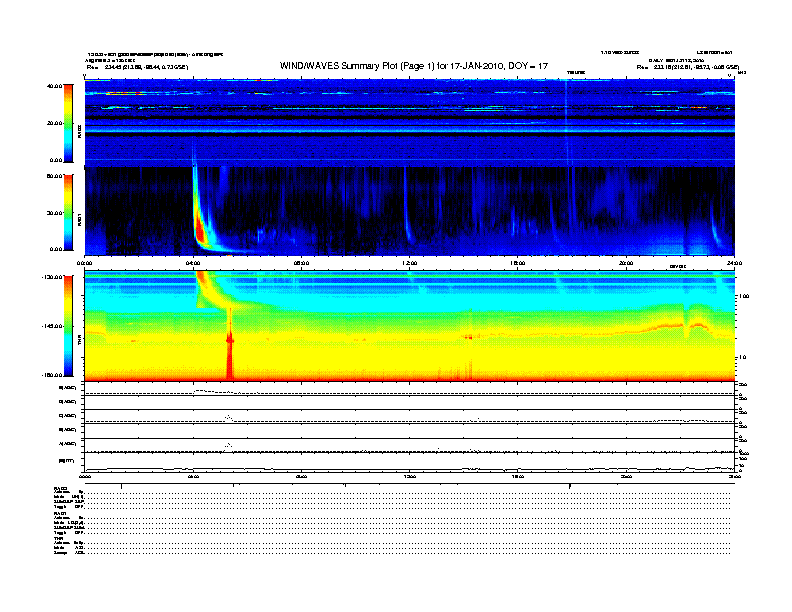Screen dimensions: 792x612
Task: Click the 10 frequency label beside TNR panel
Action: 743,357
